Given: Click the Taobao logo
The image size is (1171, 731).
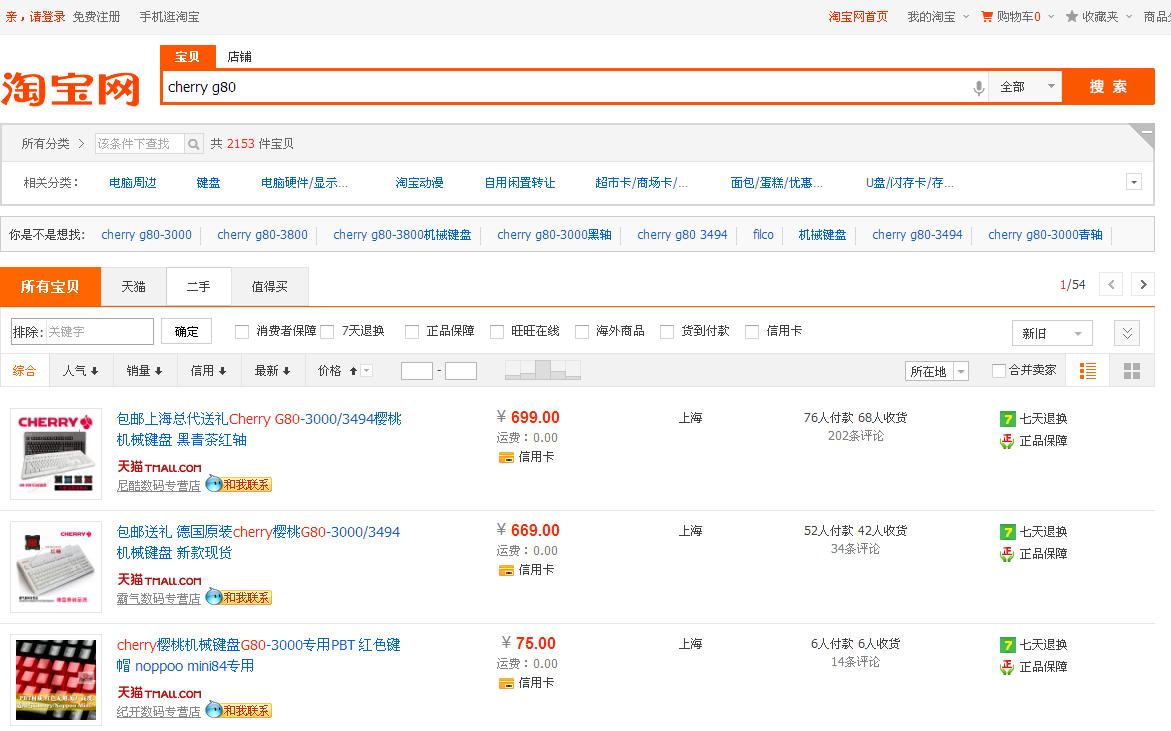Looking at the screenshot, I should pyautogui.click(x=71, y=88).
